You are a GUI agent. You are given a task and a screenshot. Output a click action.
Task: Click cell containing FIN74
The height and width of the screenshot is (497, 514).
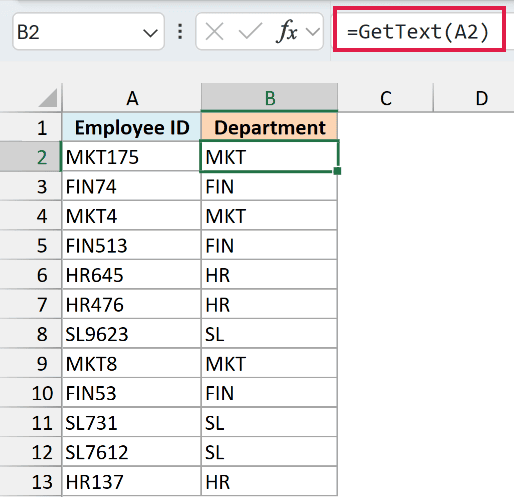point(132,186)
